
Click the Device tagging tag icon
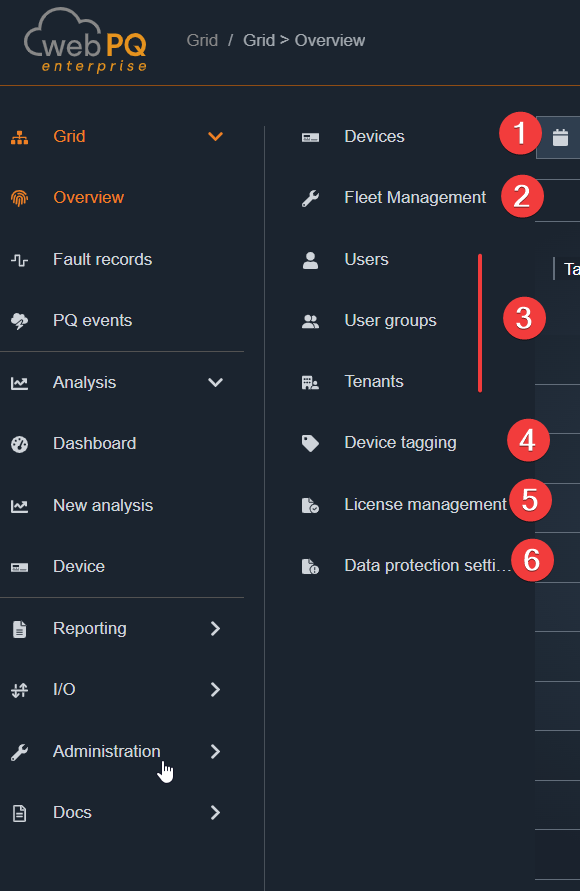pos(309,442)
